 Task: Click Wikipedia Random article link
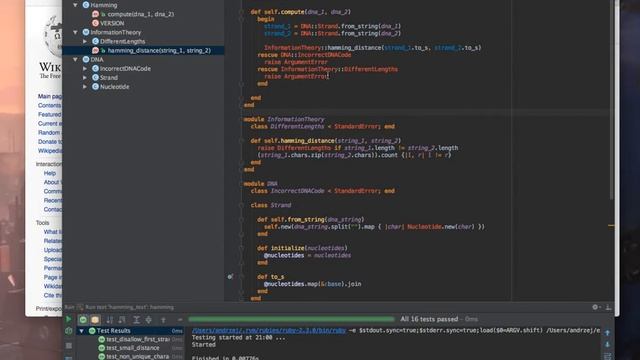[49, 133]
